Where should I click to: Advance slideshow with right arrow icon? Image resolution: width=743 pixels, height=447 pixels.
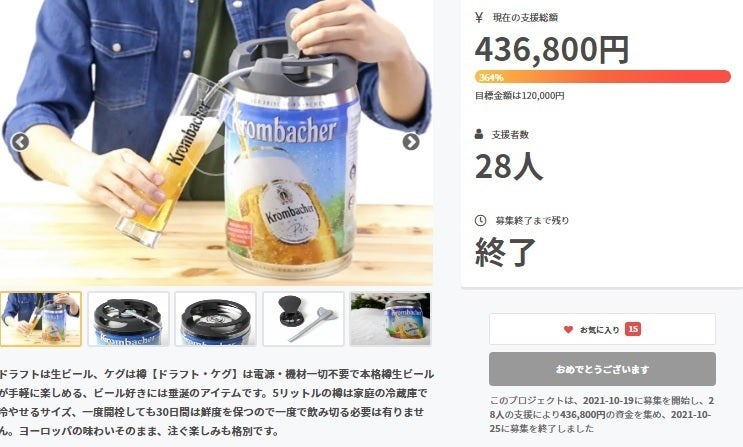tap(411, 142)
